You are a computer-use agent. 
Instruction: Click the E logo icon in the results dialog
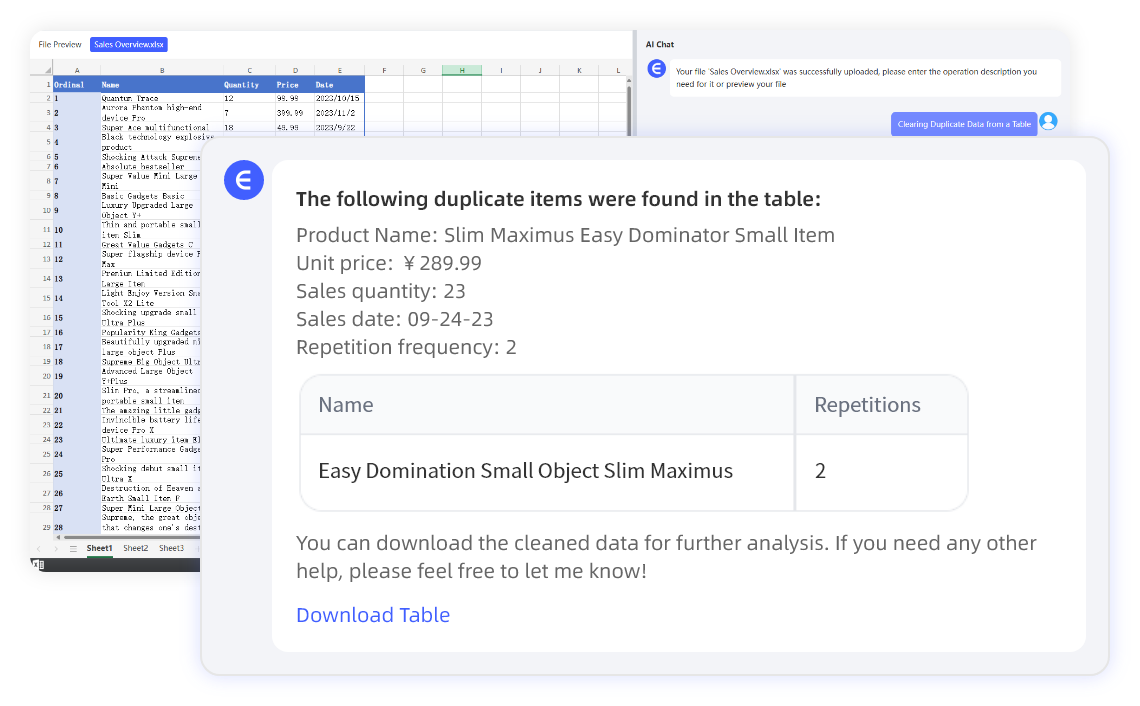point(244,180)
